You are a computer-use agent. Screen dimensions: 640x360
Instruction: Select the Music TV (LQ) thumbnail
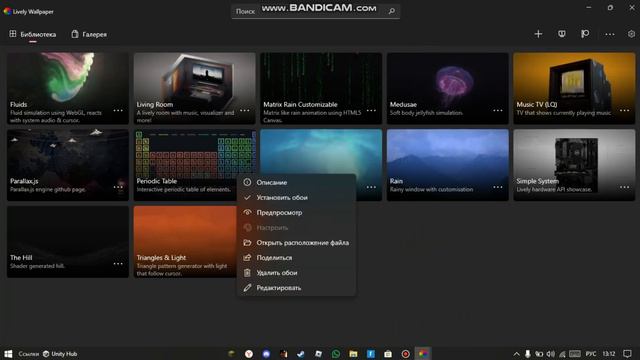574,88
